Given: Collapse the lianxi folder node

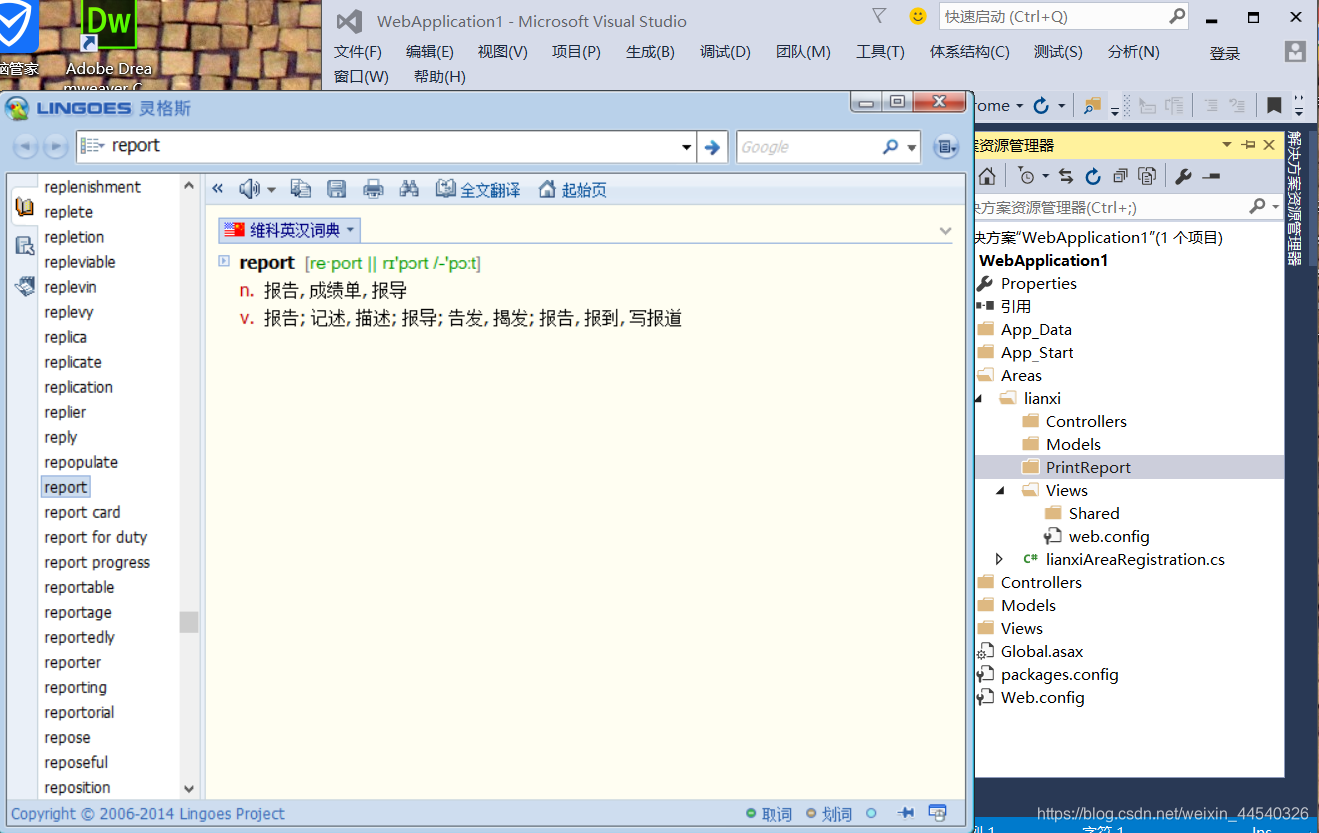Looking at the screenshot, I should (x=980, y=398).
